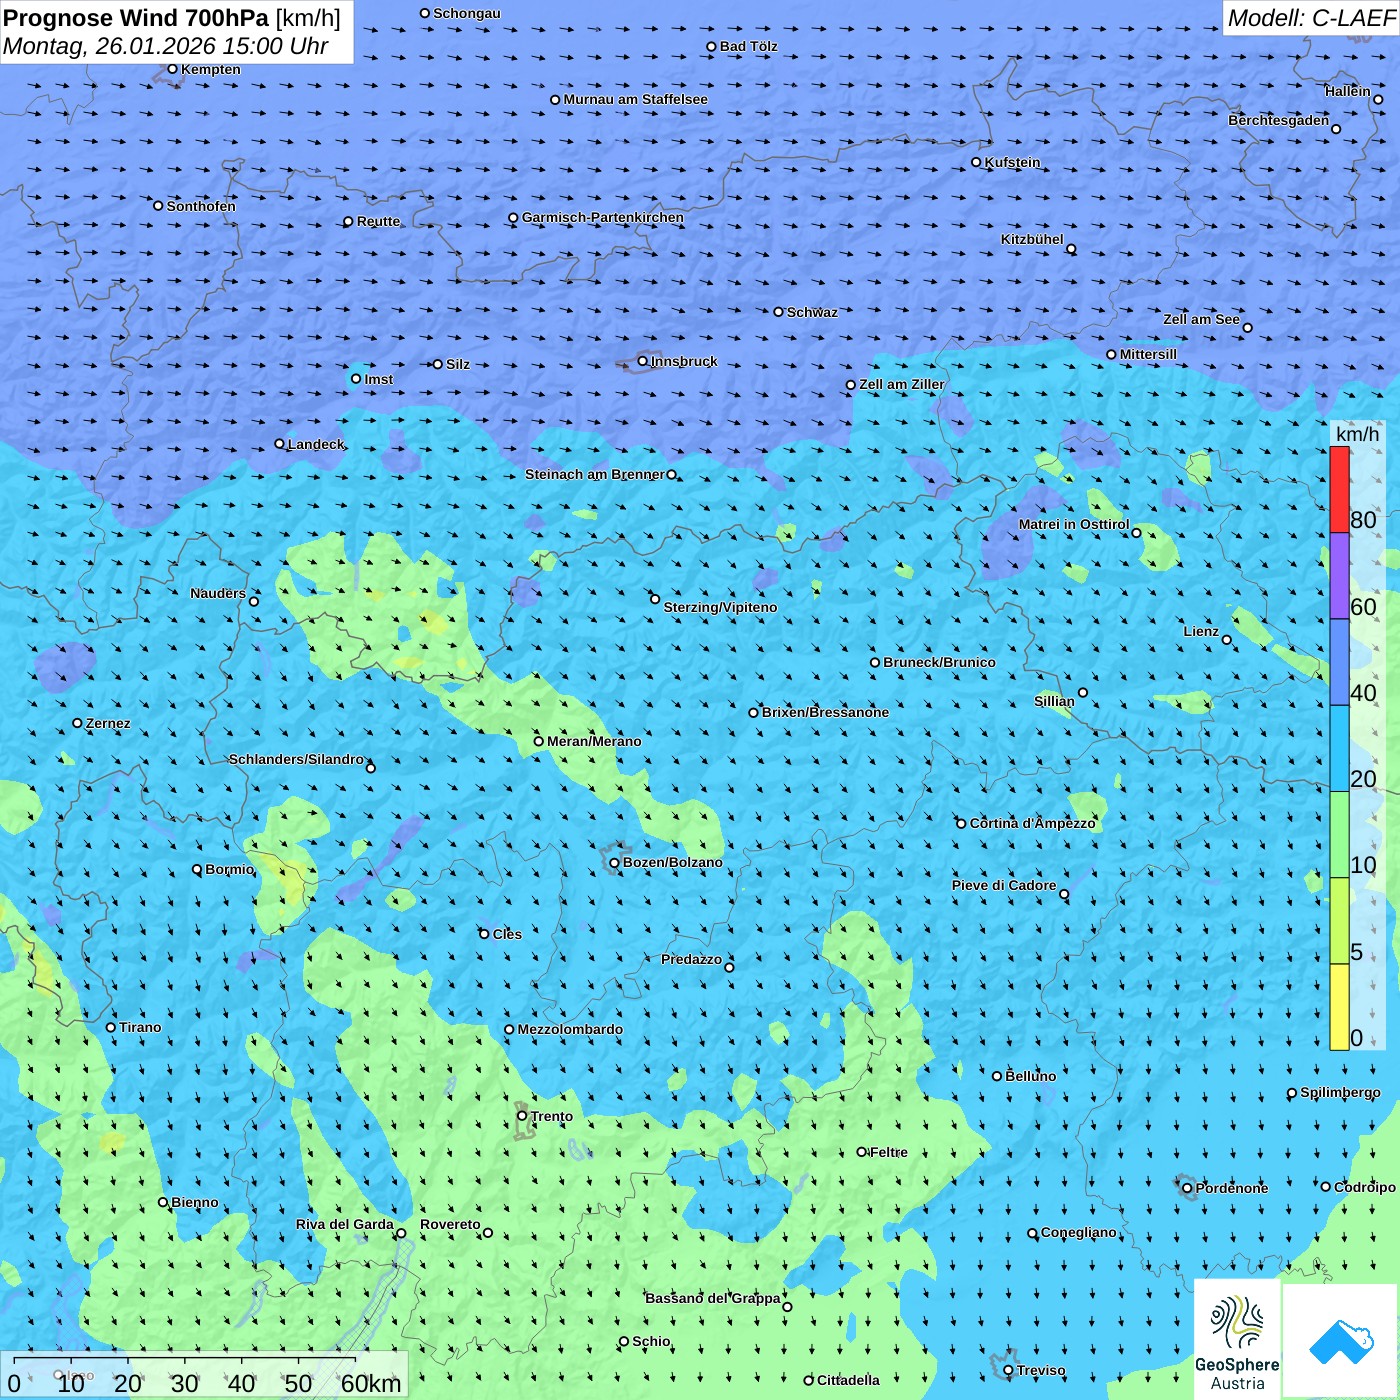Click the "Silz" city label
The width and height of the screenshot is (1400, 1400).
[458, 364]
